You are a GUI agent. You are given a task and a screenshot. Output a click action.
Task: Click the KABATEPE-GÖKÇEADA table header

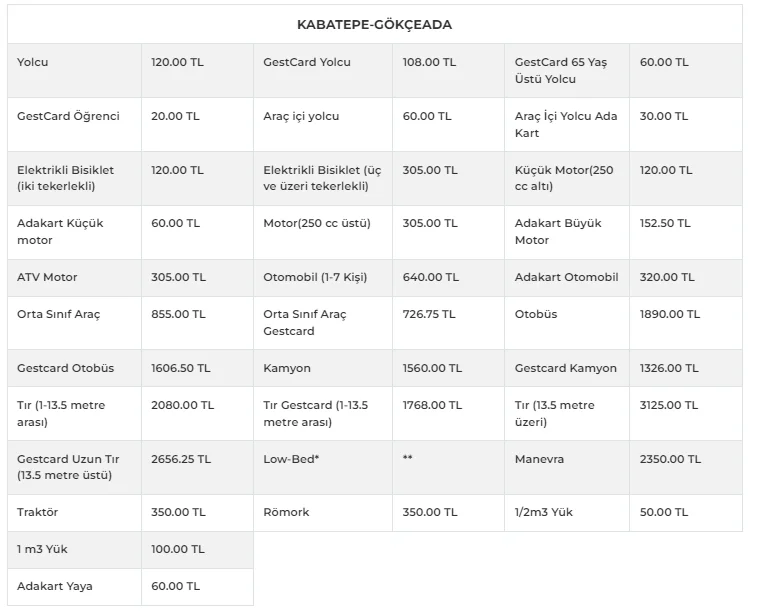(374, 24)
